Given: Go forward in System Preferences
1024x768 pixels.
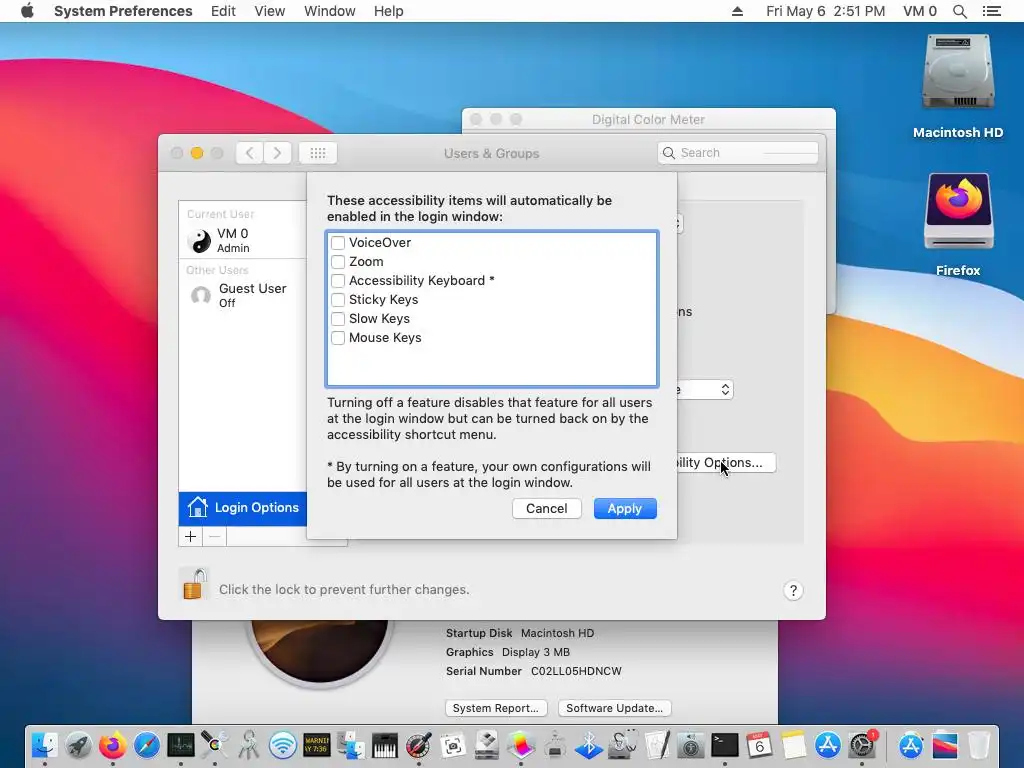Looking at the screenshot, I should (x=278, y=153).
